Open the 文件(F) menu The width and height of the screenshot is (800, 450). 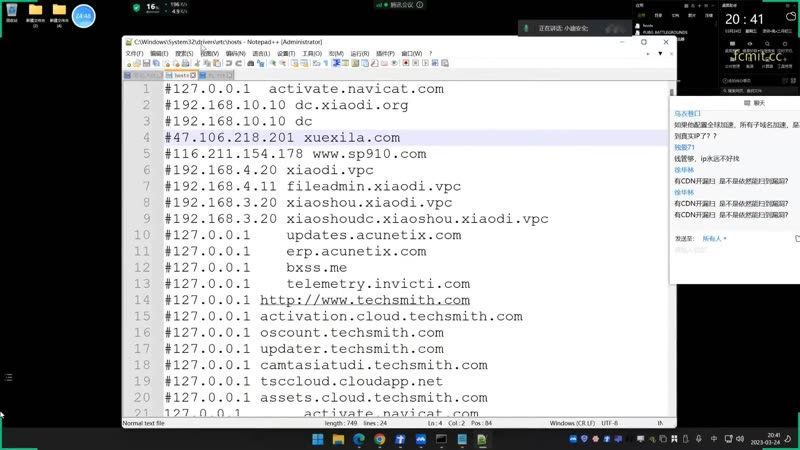[134, 54]
